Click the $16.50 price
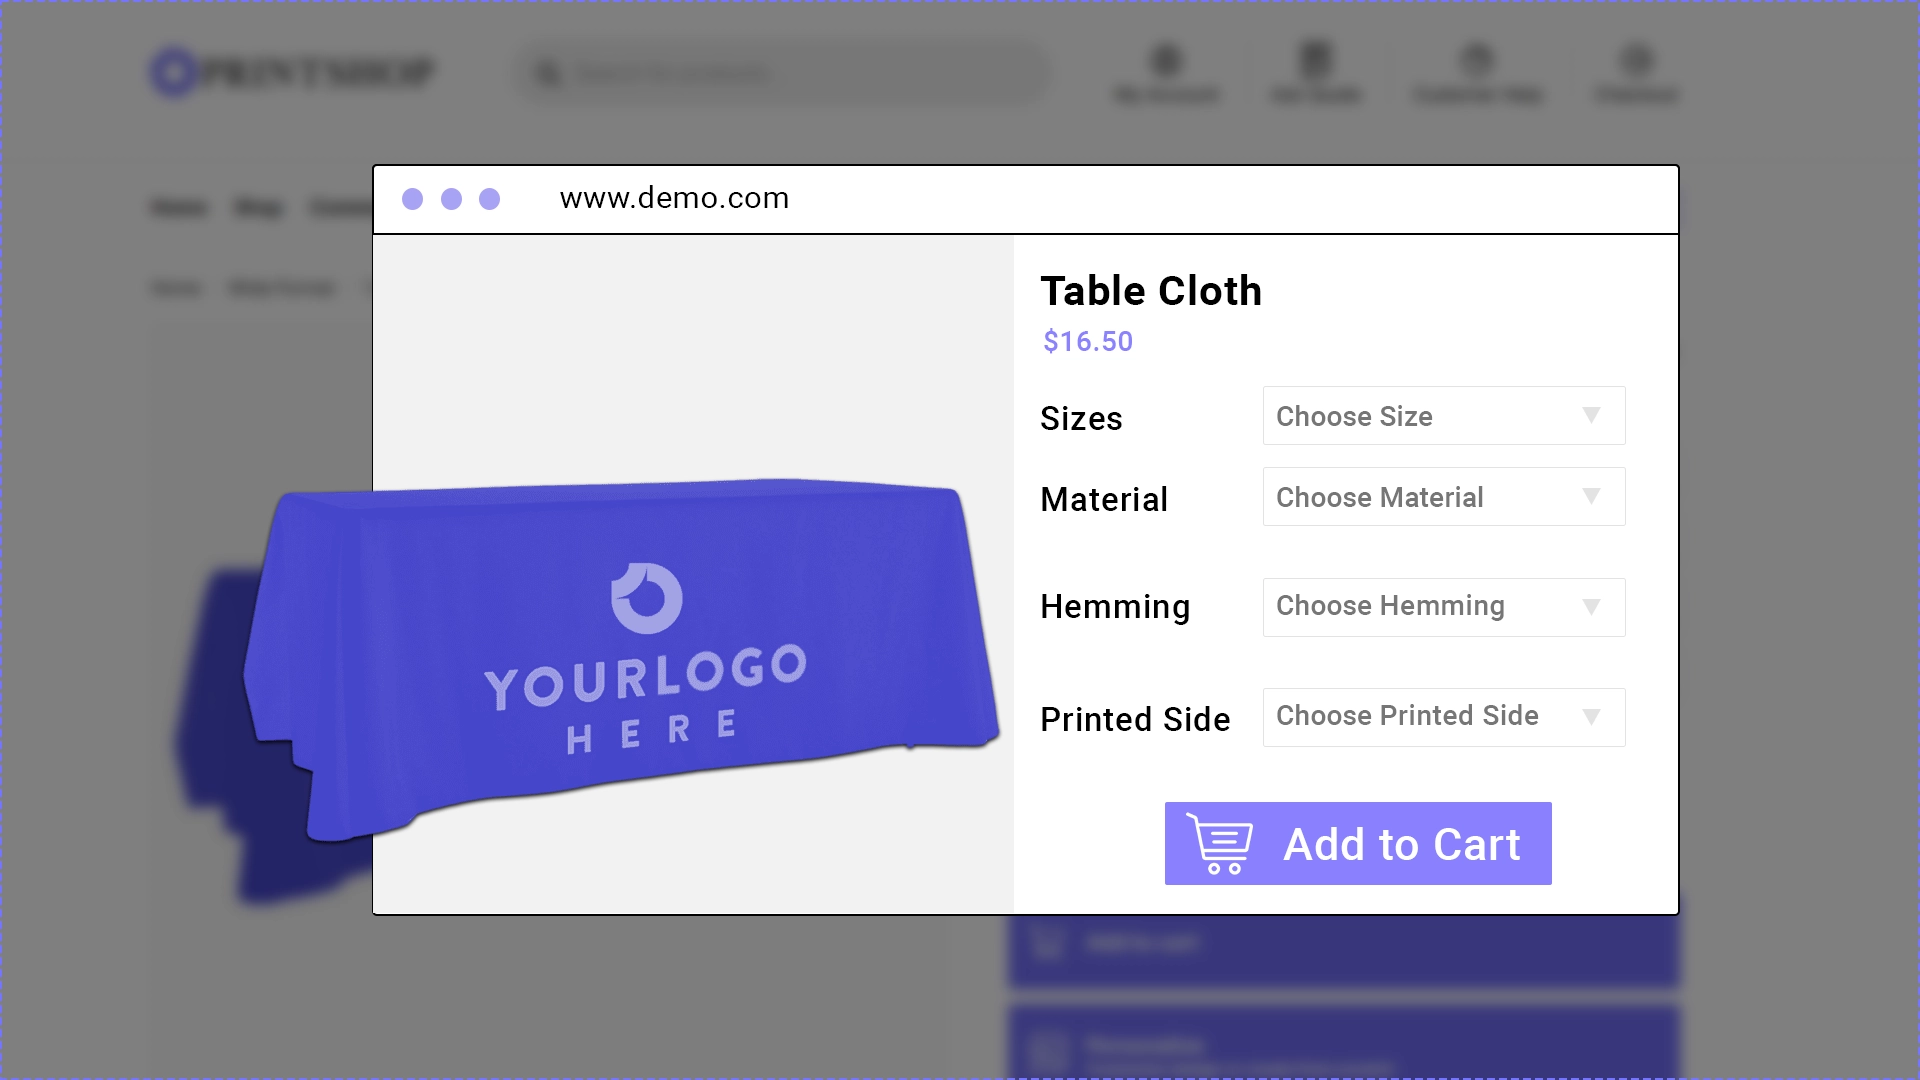This screenshot has width=1920, height=1080. [x=1088, y=342]
